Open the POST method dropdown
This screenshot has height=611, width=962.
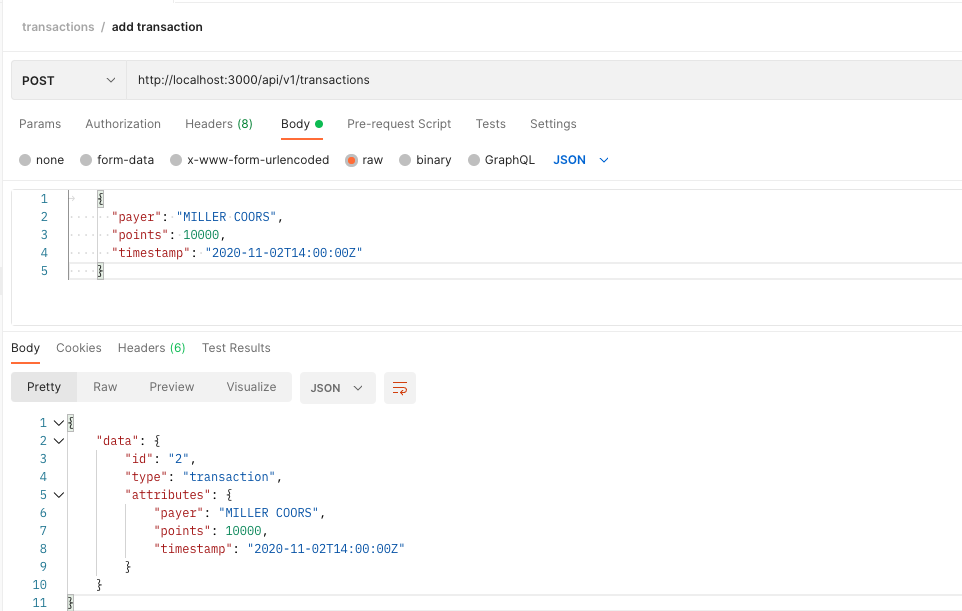pos(69,80)
